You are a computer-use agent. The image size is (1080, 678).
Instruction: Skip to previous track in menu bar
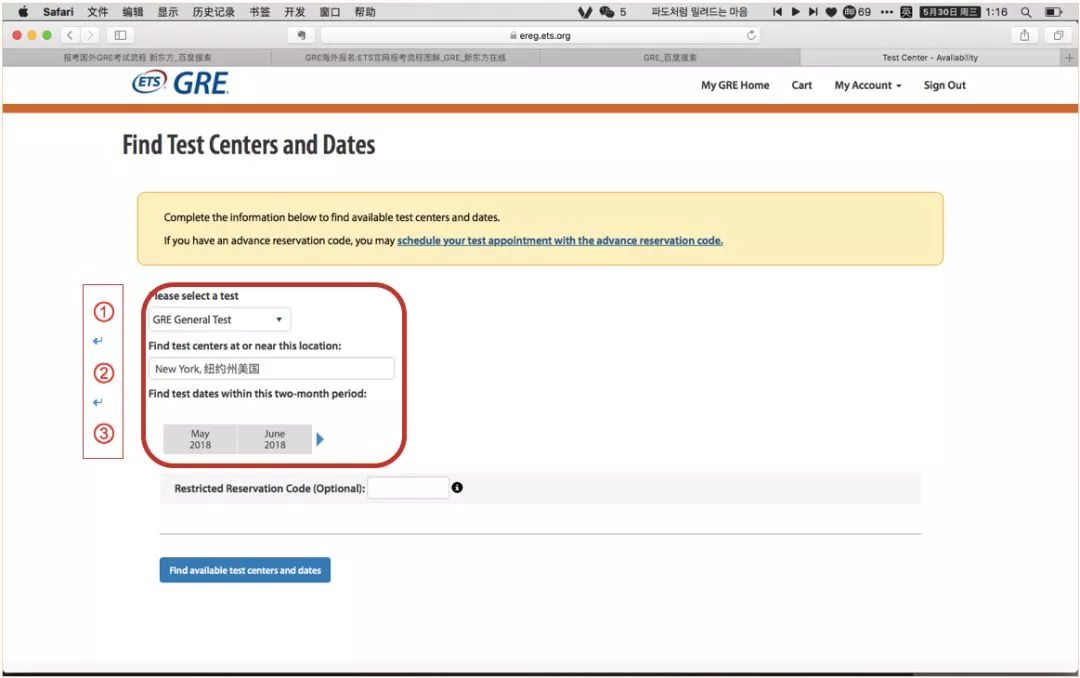click(777, 12)
